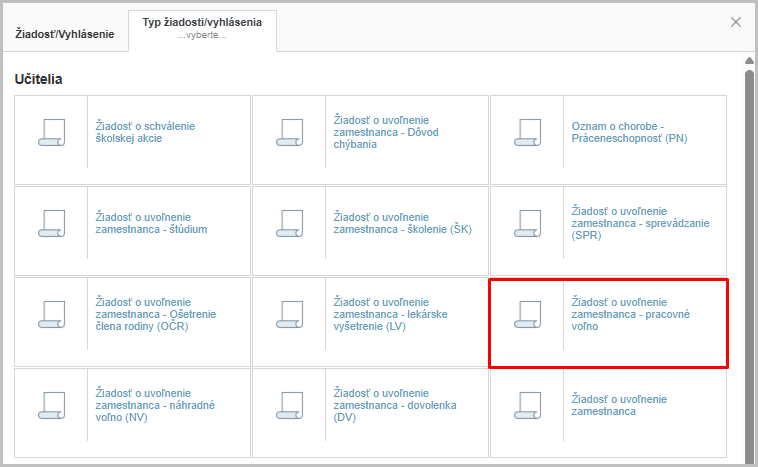Click scroll icon for OČR request tile
758x467 pixels.
pyautogui.click(x=51, y=314)
